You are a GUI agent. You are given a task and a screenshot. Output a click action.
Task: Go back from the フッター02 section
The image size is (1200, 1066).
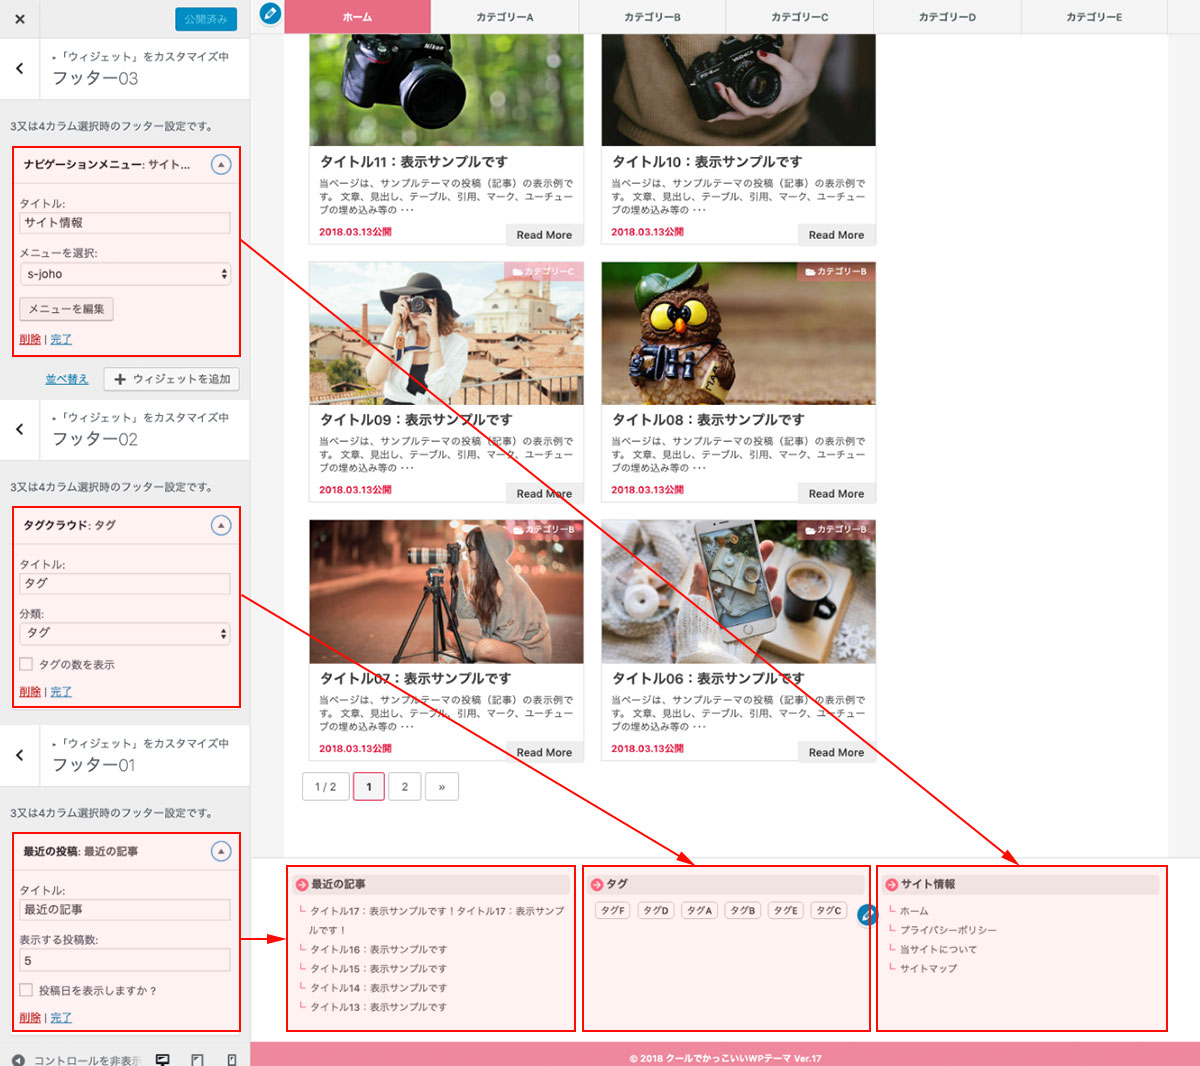[20, 429]
